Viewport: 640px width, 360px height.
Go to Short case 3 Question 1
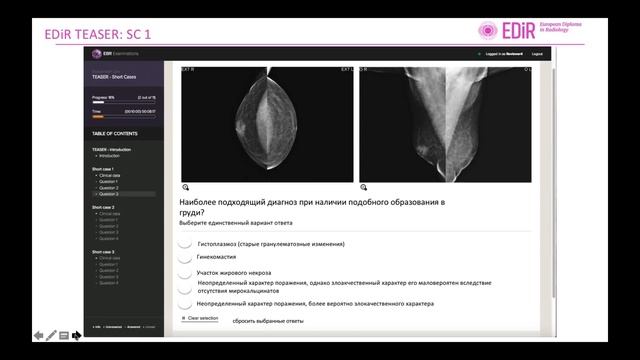point(109,264)
